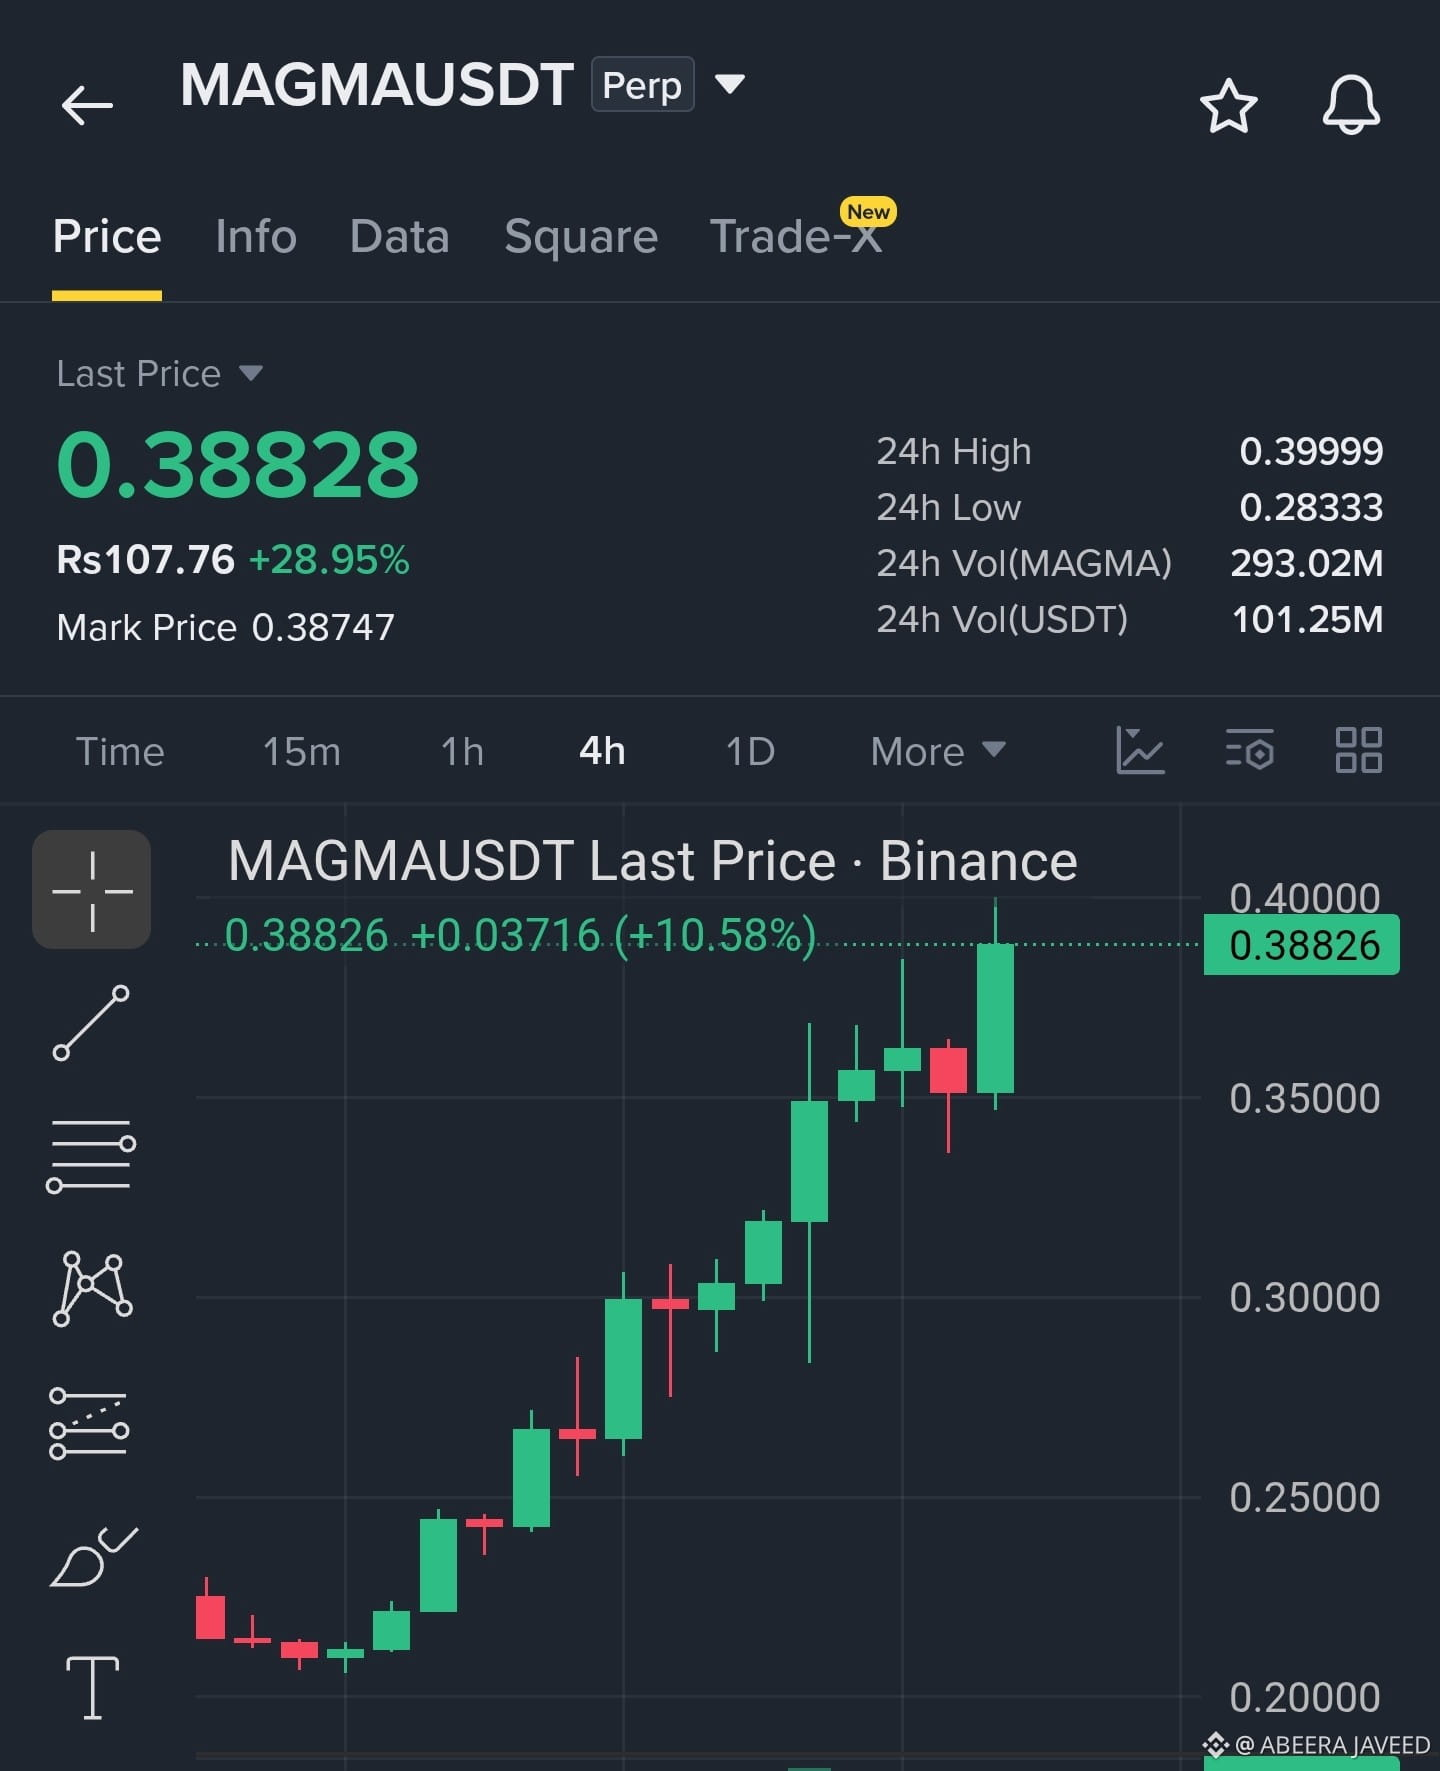Image resolution: width=1440 pixels, height=1771 pixels.
Task: Tap the 0.35000 price axis label
Action: (x=1305, y=1098)
